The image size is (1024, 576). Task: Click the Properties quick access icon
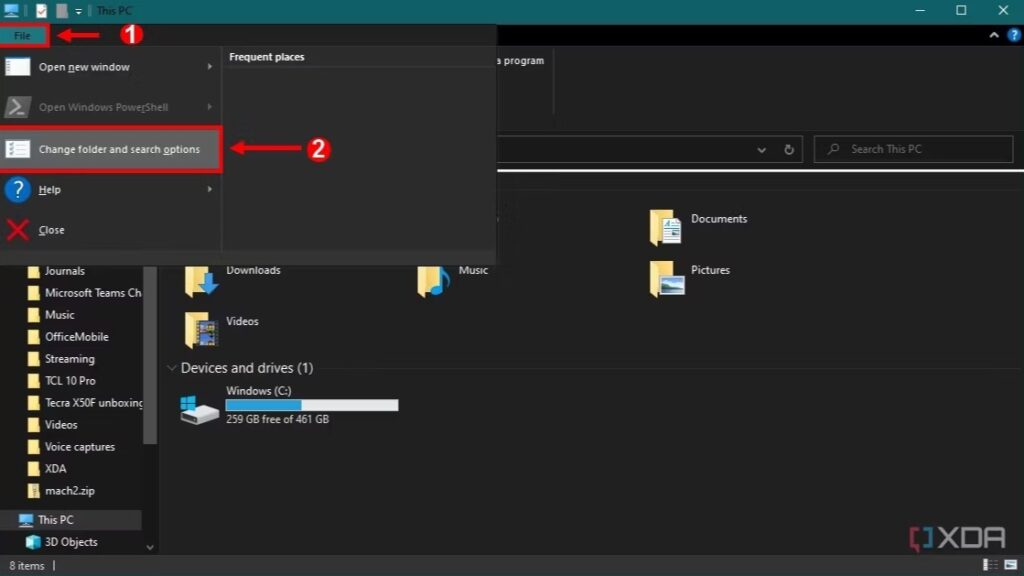[41, 10]
